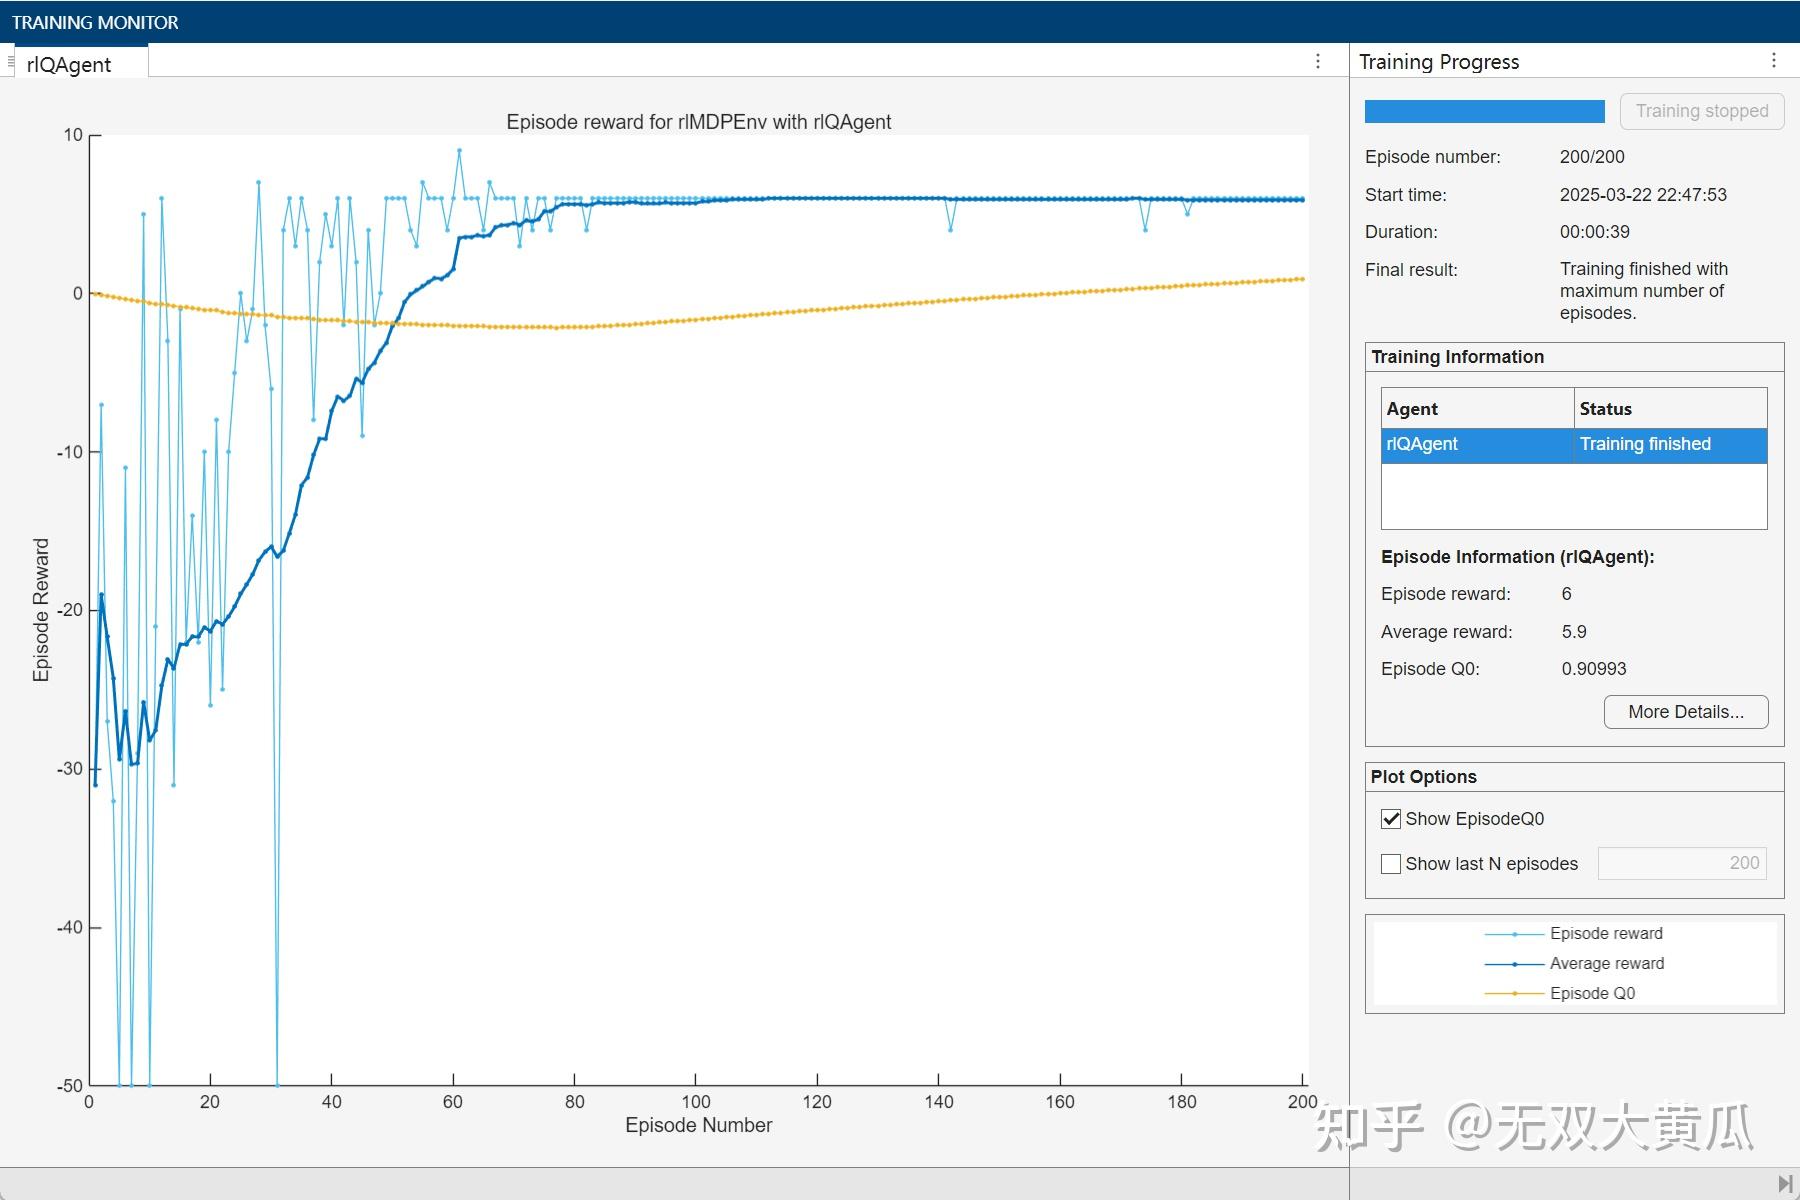Click the TRAINING MONITOR title

(95, 22)
